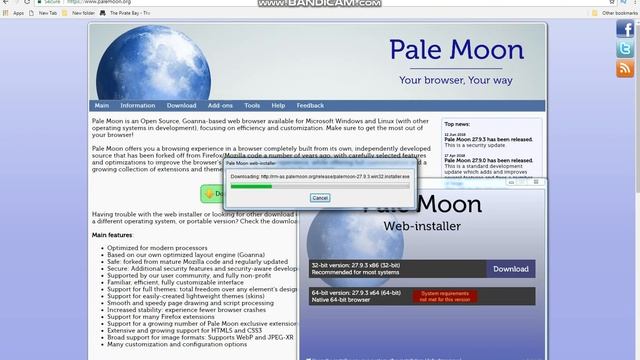640x360 pixels.
Task: Click the 'Top news:' heading
Action: click(457, 124)
